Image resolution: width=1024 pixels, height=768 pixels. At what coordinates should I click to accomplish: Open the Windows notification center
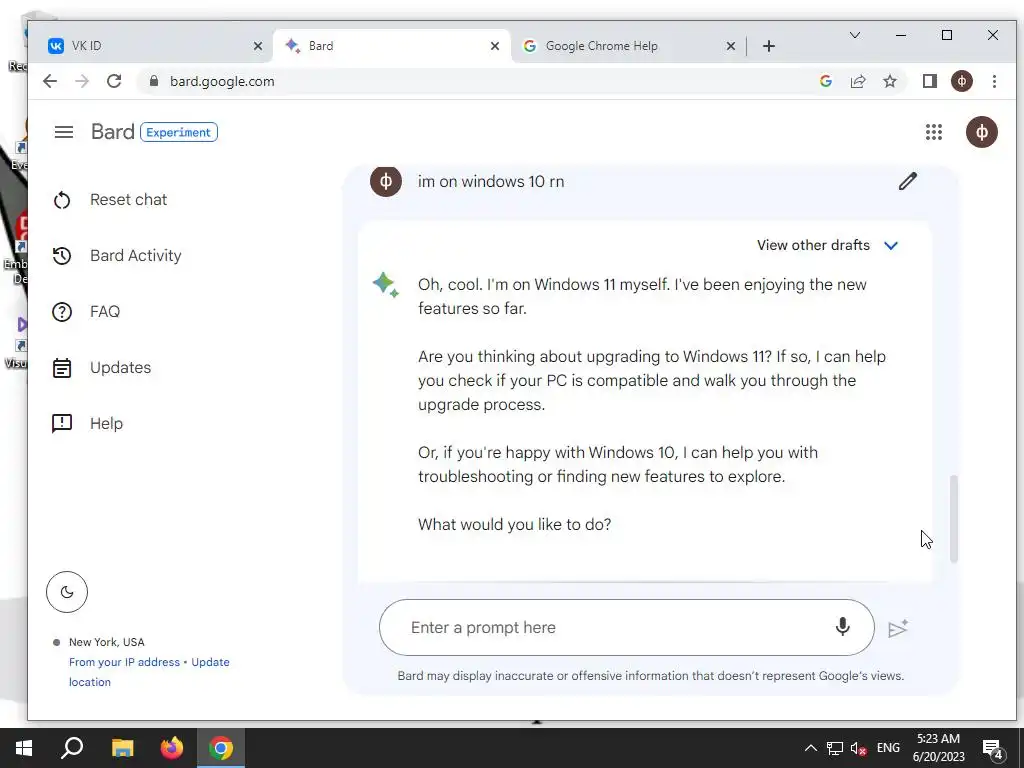tap(993, 749)
